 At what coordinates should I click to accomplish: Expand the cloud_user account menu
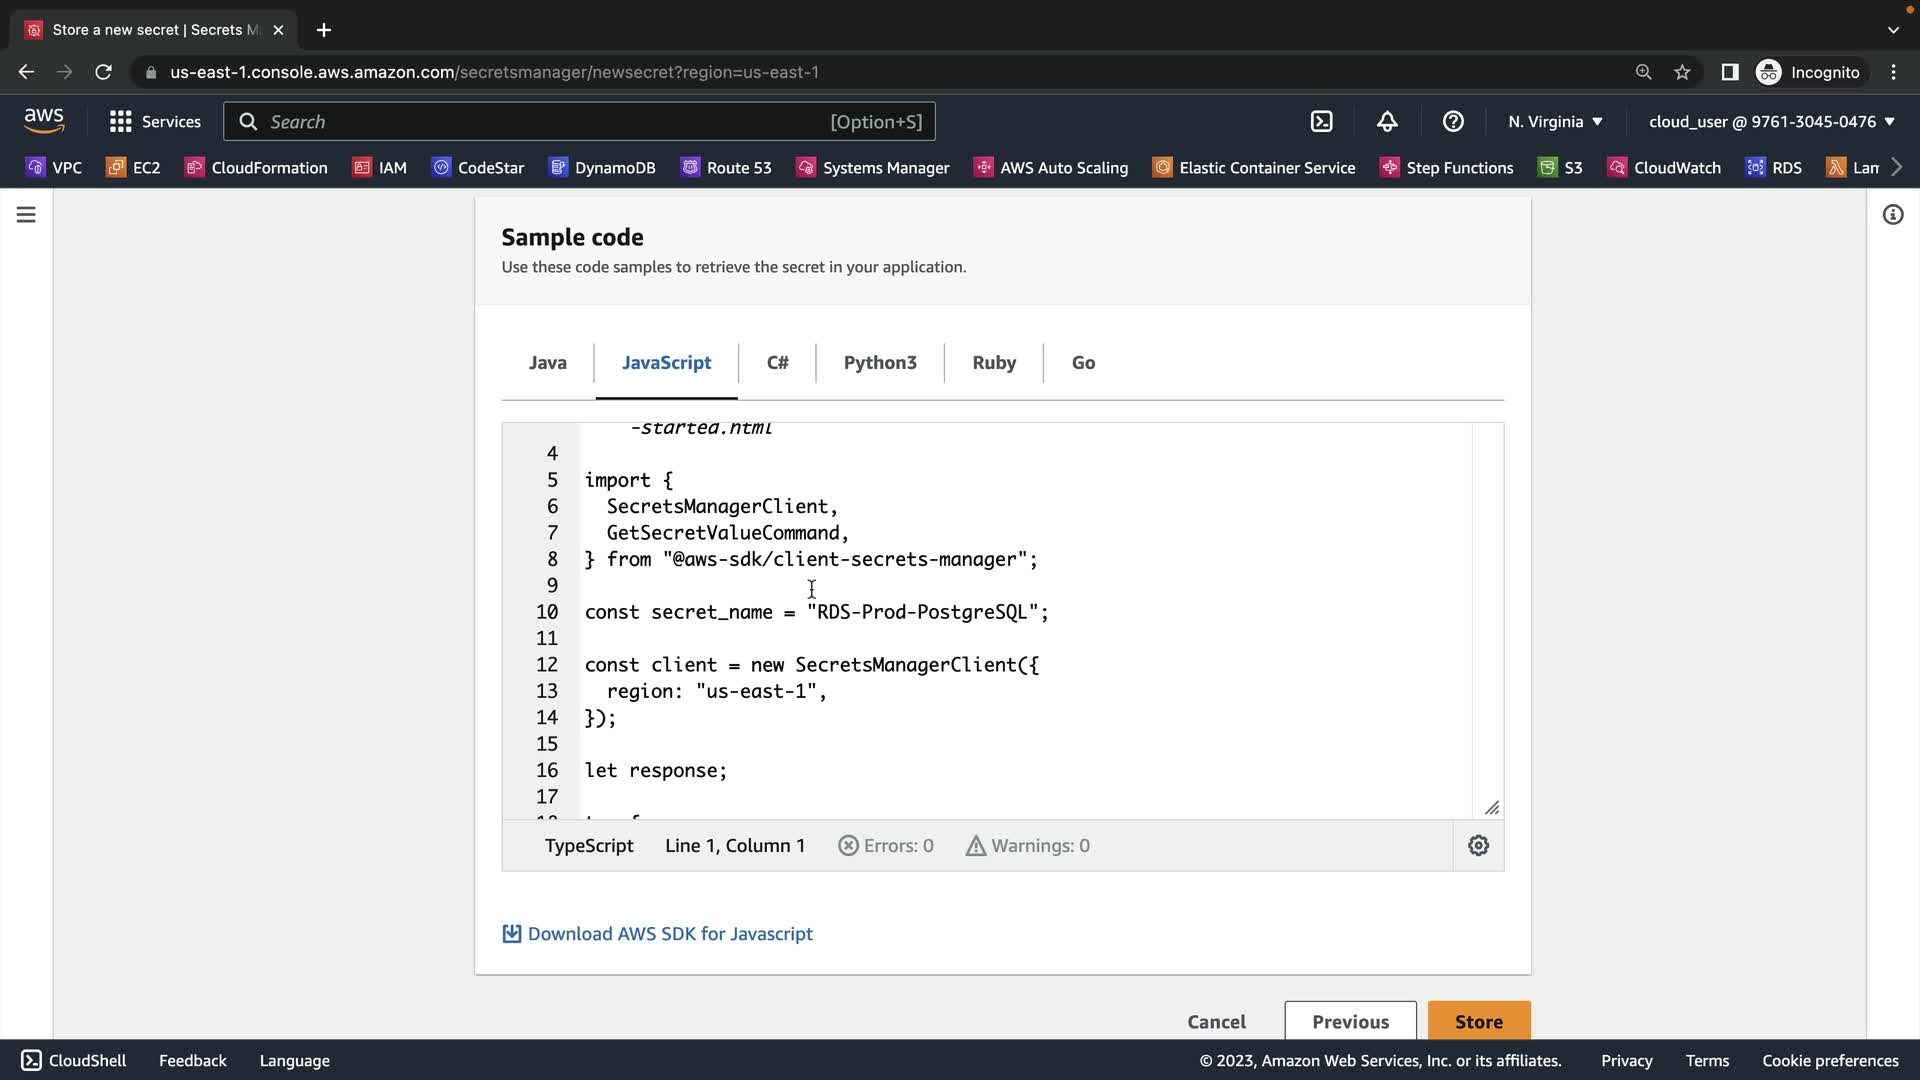pos(1771,121)
